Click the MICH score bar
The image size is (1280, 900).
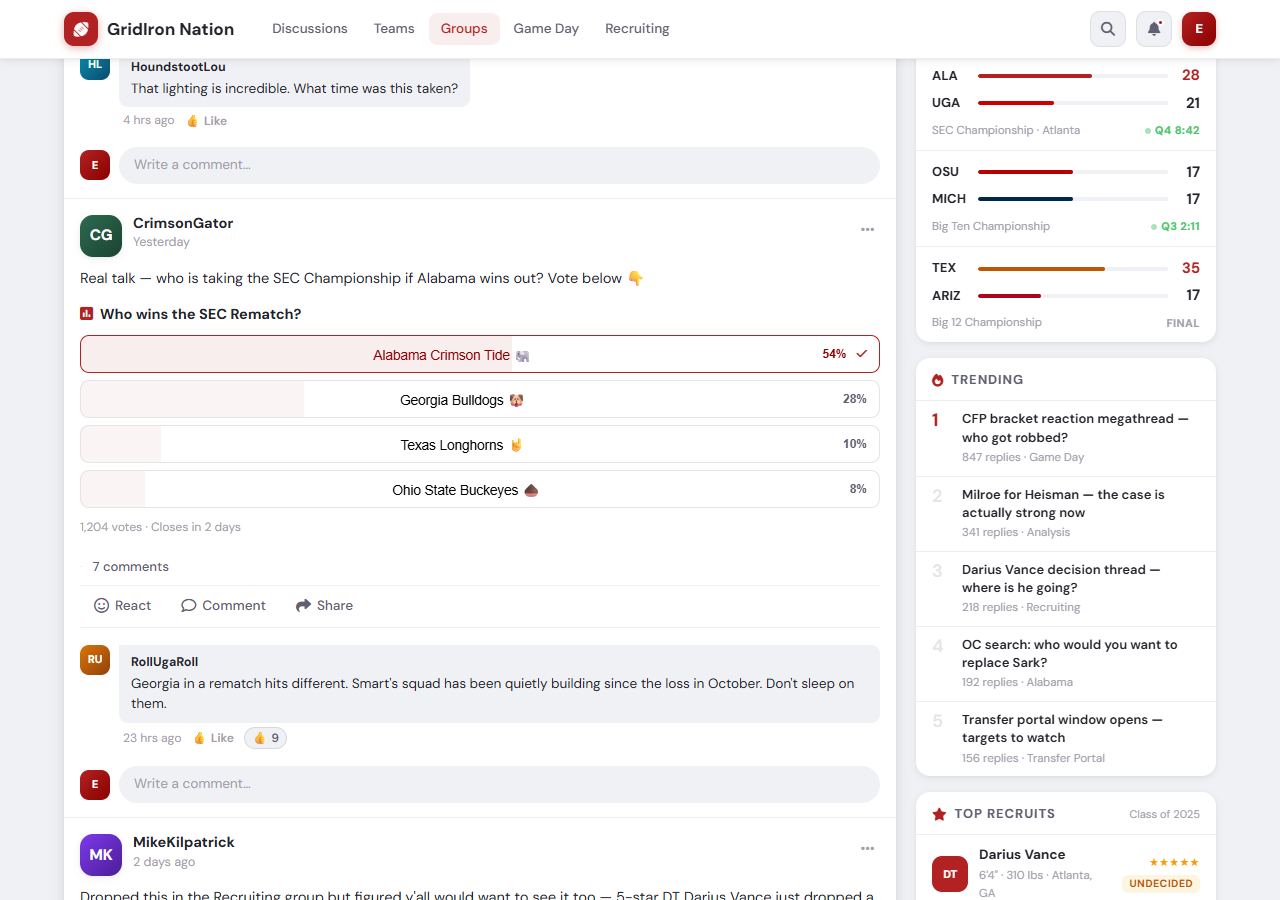[1073, 199]
